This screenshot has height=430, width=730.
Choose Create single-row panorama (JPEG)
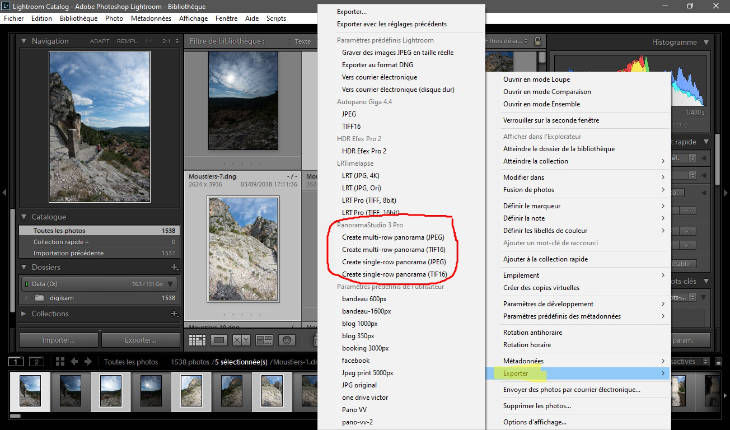(x=394, y=262)
